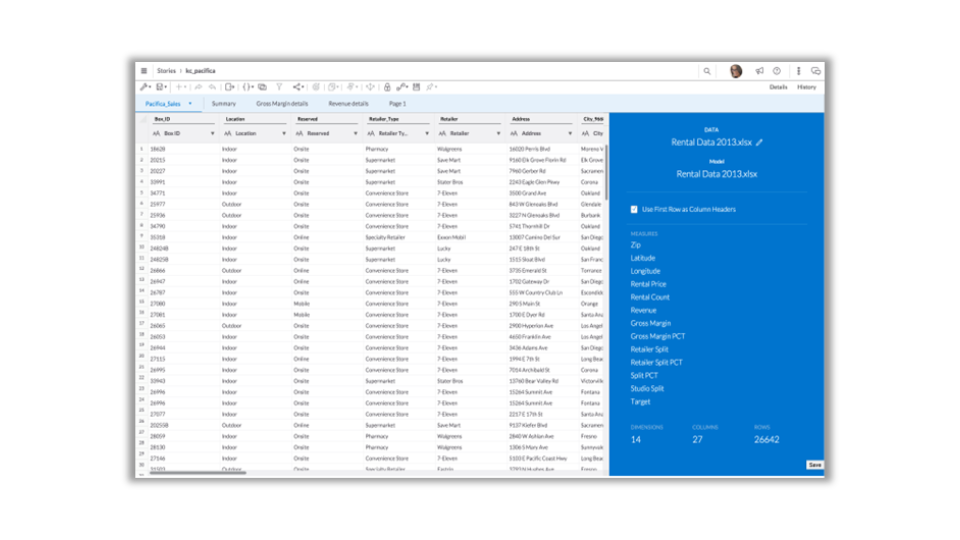This screenshot has height=540, width=960.
Task: Open the Details panel
Action: pos(778,87)
